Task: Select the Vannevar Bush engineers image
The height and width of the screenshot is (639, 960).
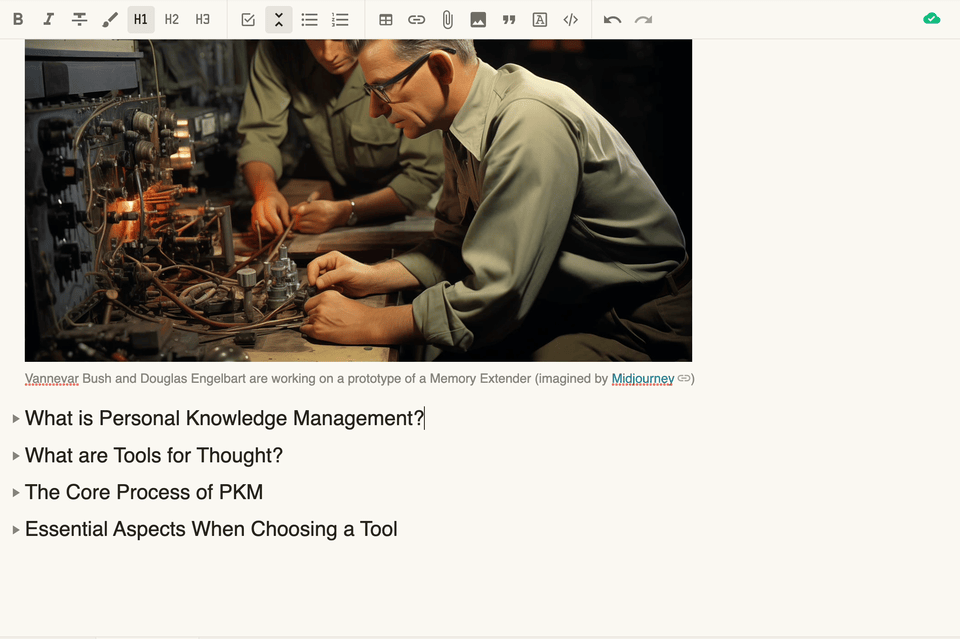Action: [x=358, y=200]
